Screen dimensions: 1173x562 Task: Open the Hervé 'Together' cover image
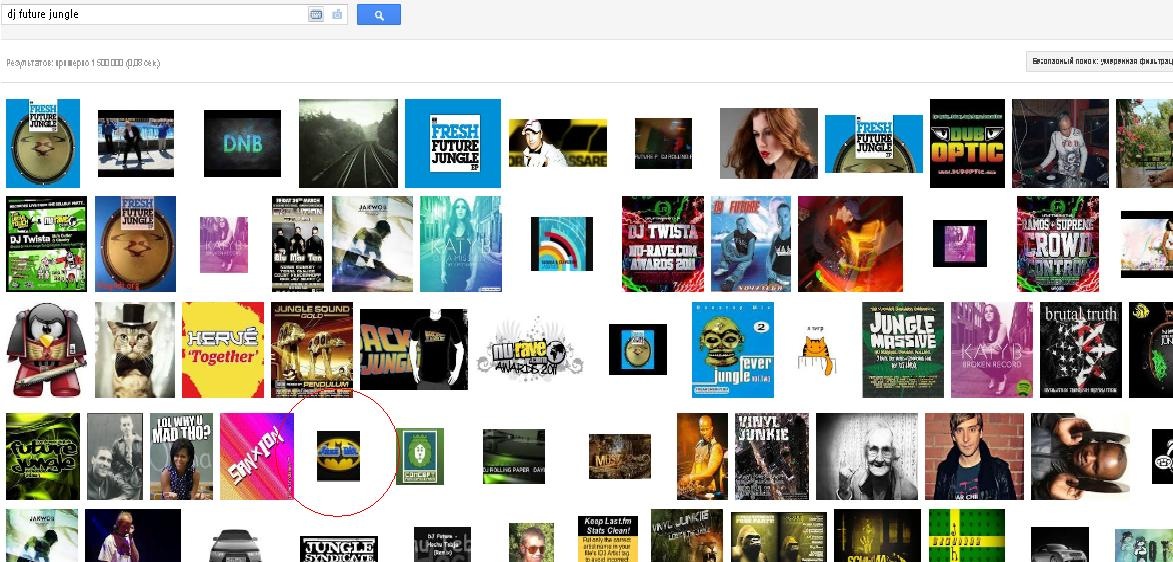[223, 349]
